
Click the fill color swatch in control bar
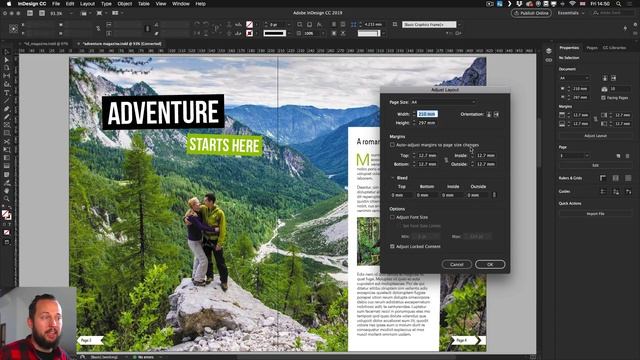coord(249,24)
